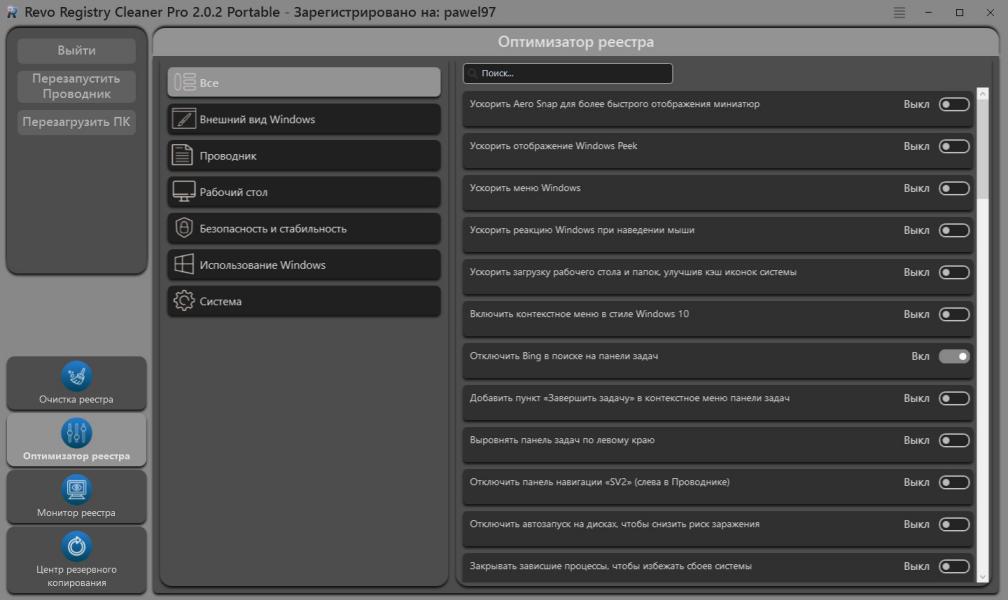Disable the Отключить Bing toggle switch

(954, 356)
